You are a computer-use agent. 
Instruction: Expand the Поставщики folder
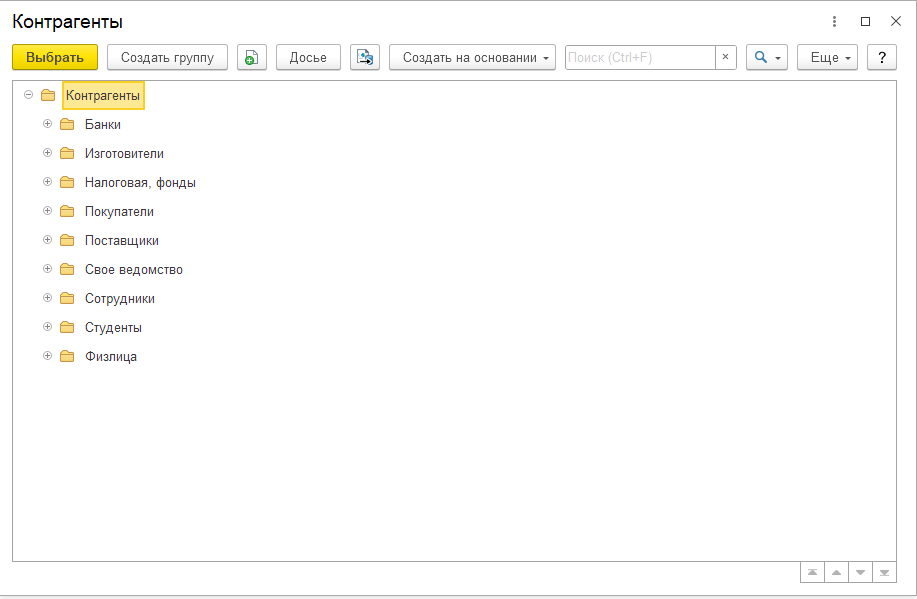coord(48,239)
